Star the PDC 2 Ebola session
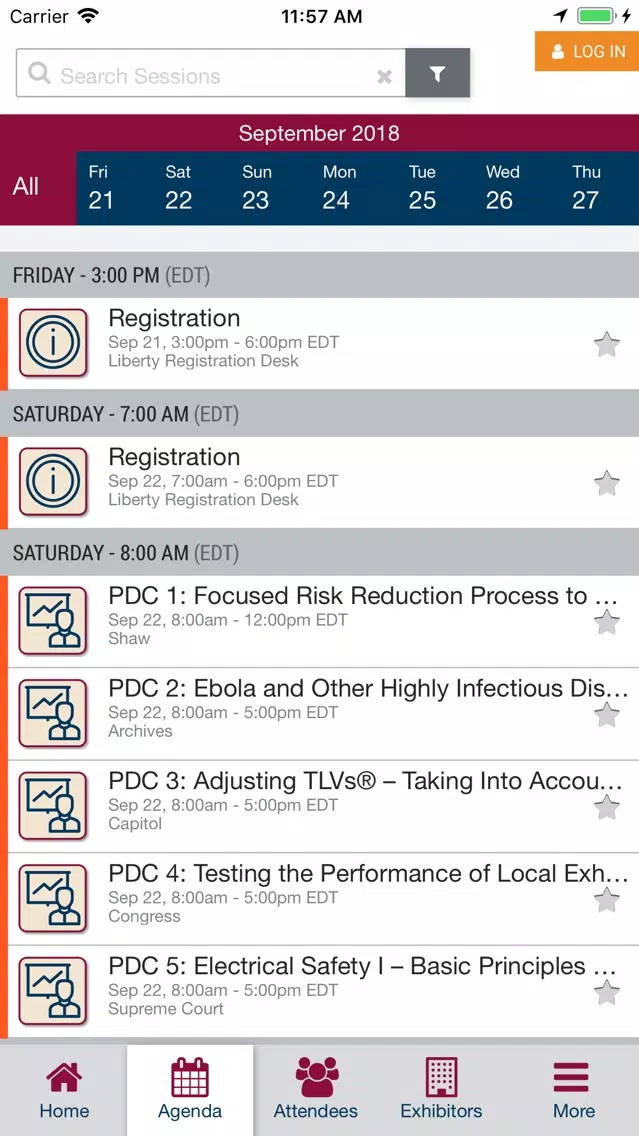 (606, 714)
